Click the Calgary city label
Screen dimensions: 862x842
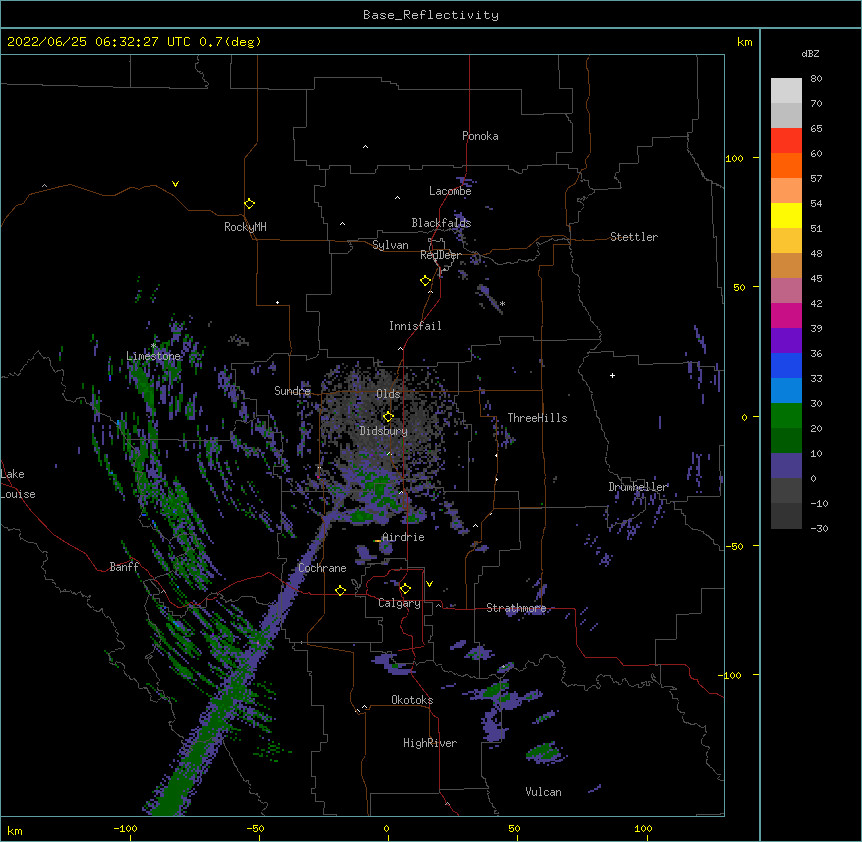(399, 603)
